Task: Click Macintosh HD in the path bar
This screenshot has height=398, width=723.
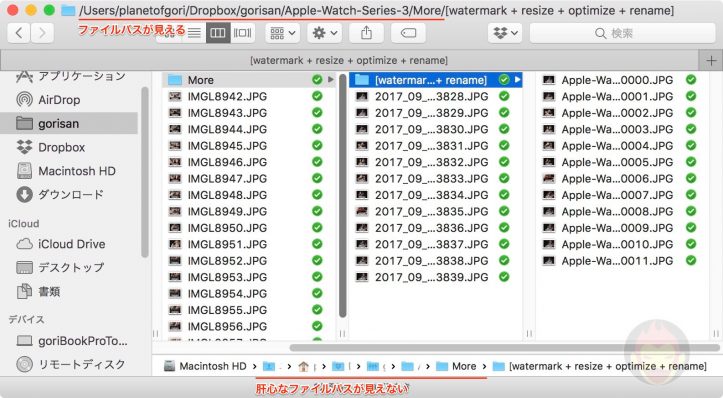Action: (206, 366)
